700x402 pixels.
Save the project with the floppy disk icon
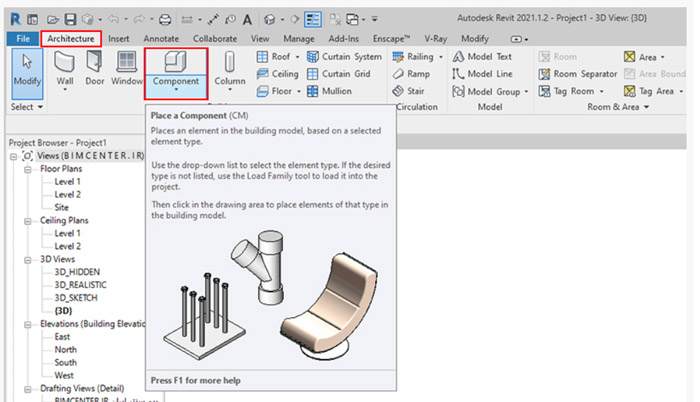(x=70, y=20)
